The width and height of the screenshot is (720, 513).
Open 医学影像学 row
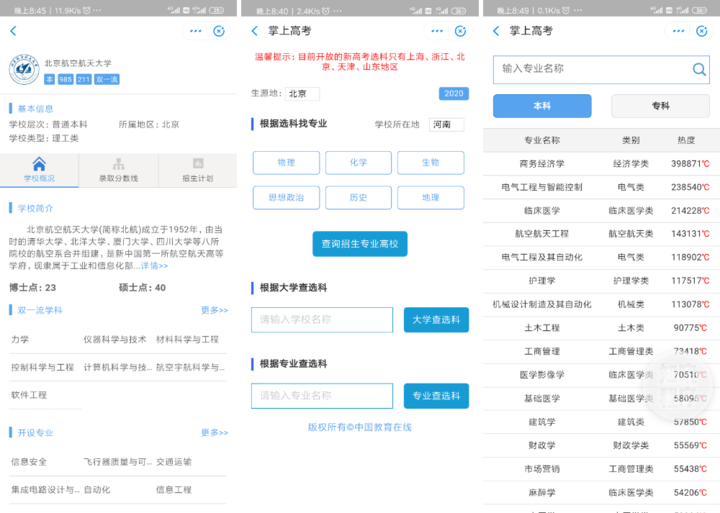pyautogui.click(x=601, y=375)
